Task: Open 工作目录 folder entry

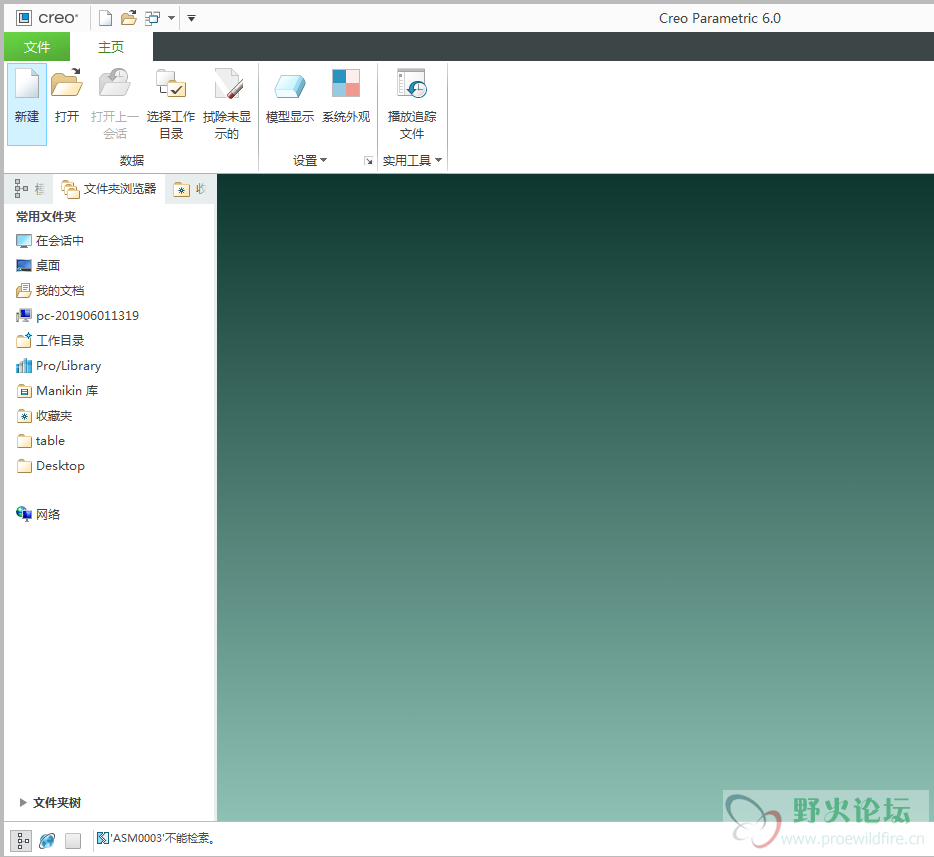Action: pos(50,341)
